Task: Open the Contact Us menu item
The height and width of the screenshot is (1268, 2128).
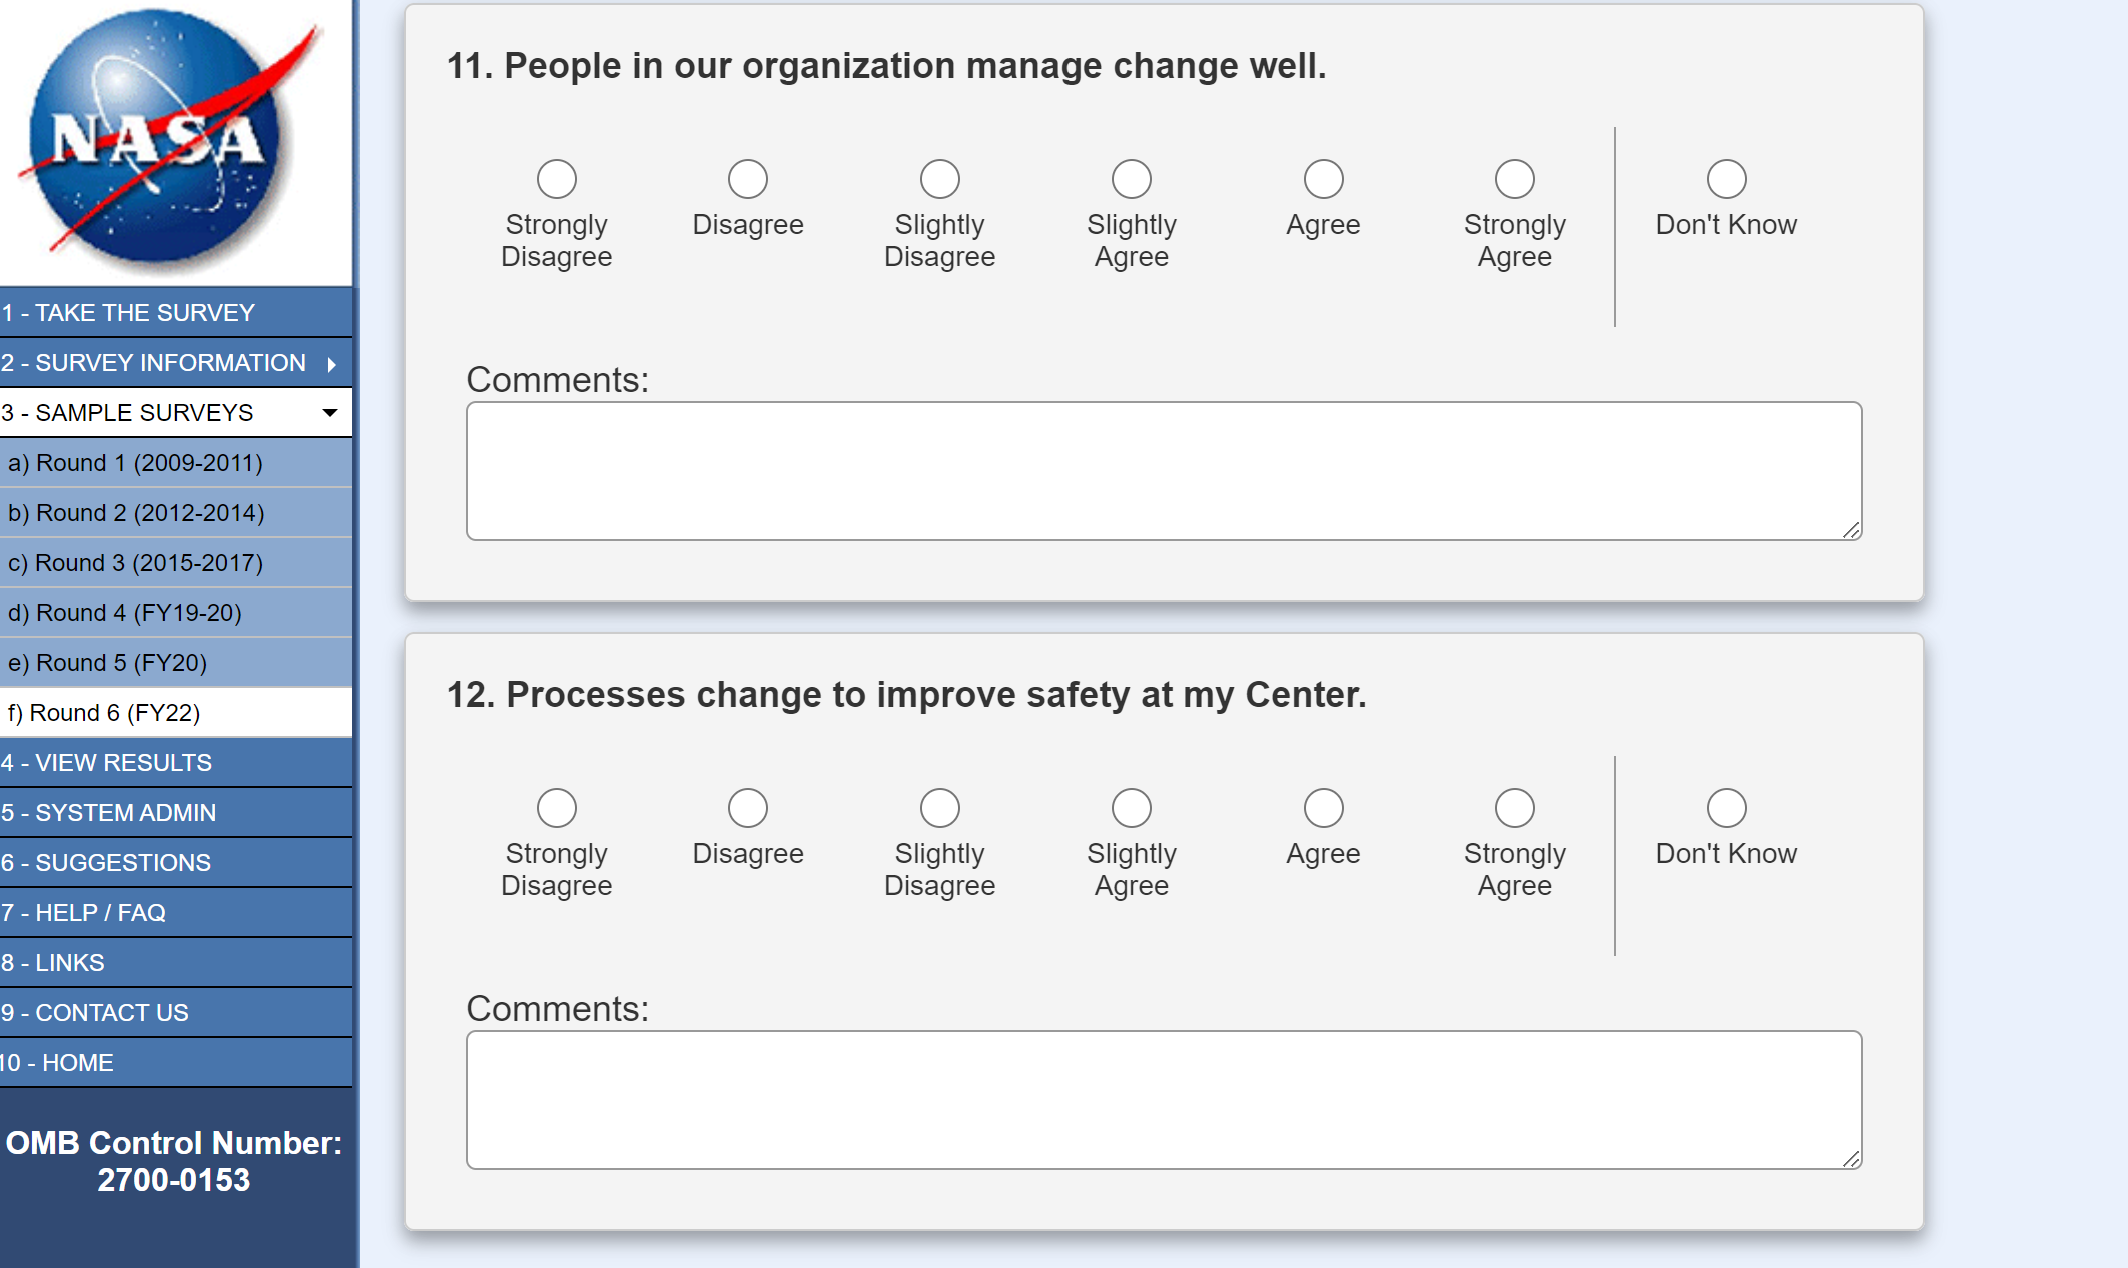Action: (x=95, y=1013)
